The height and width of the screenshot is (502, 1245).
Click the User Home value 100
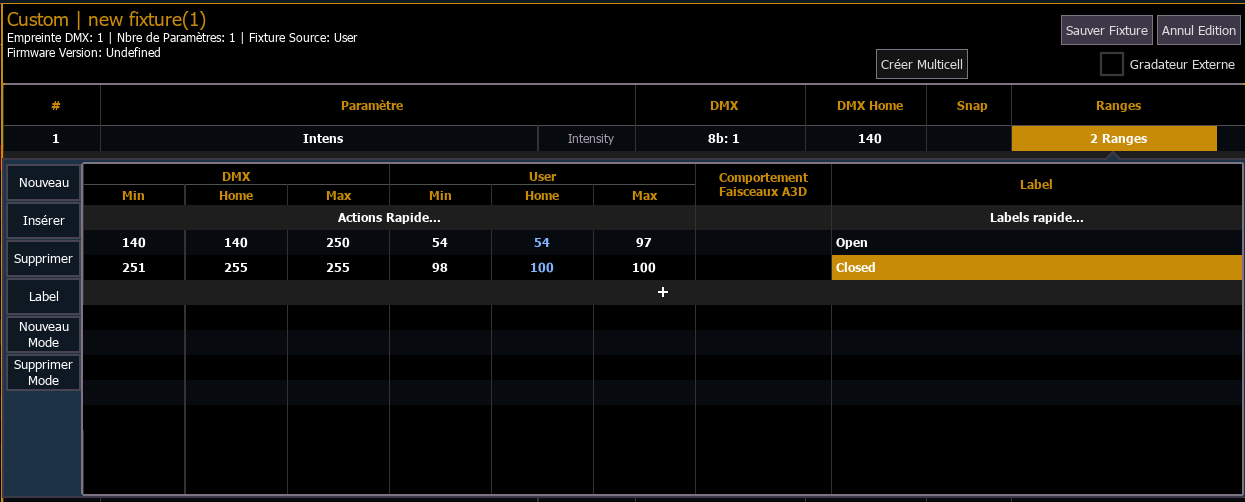(x=541, y=268)
